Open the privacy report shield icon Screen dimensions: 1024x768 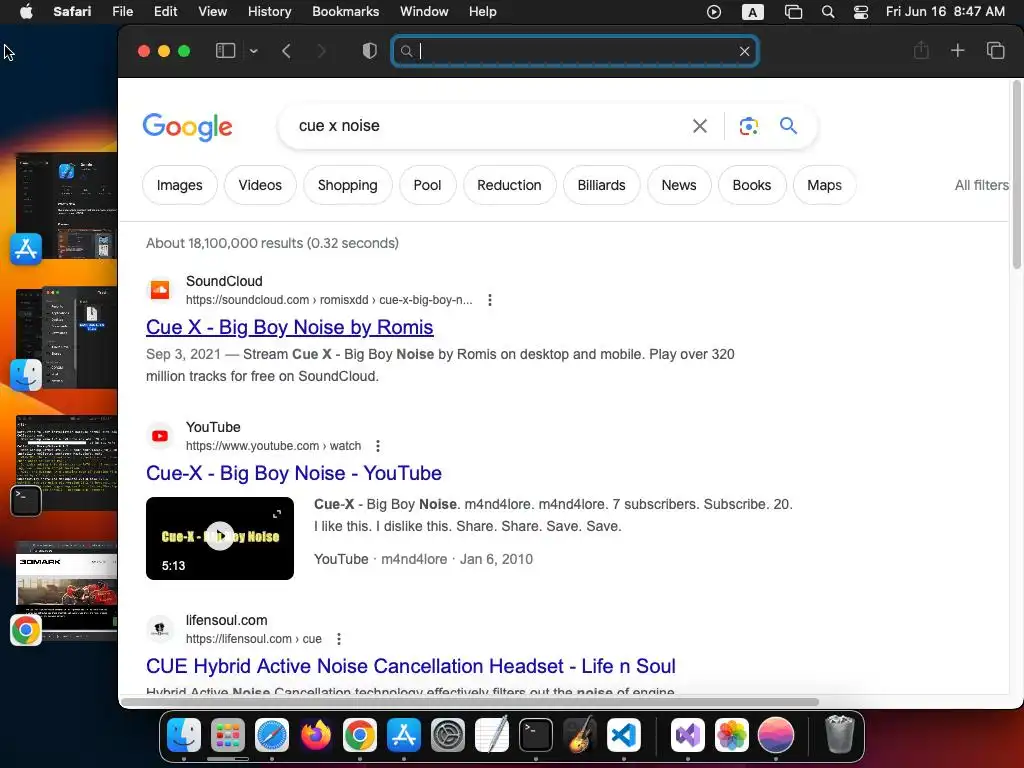(370, 51)
